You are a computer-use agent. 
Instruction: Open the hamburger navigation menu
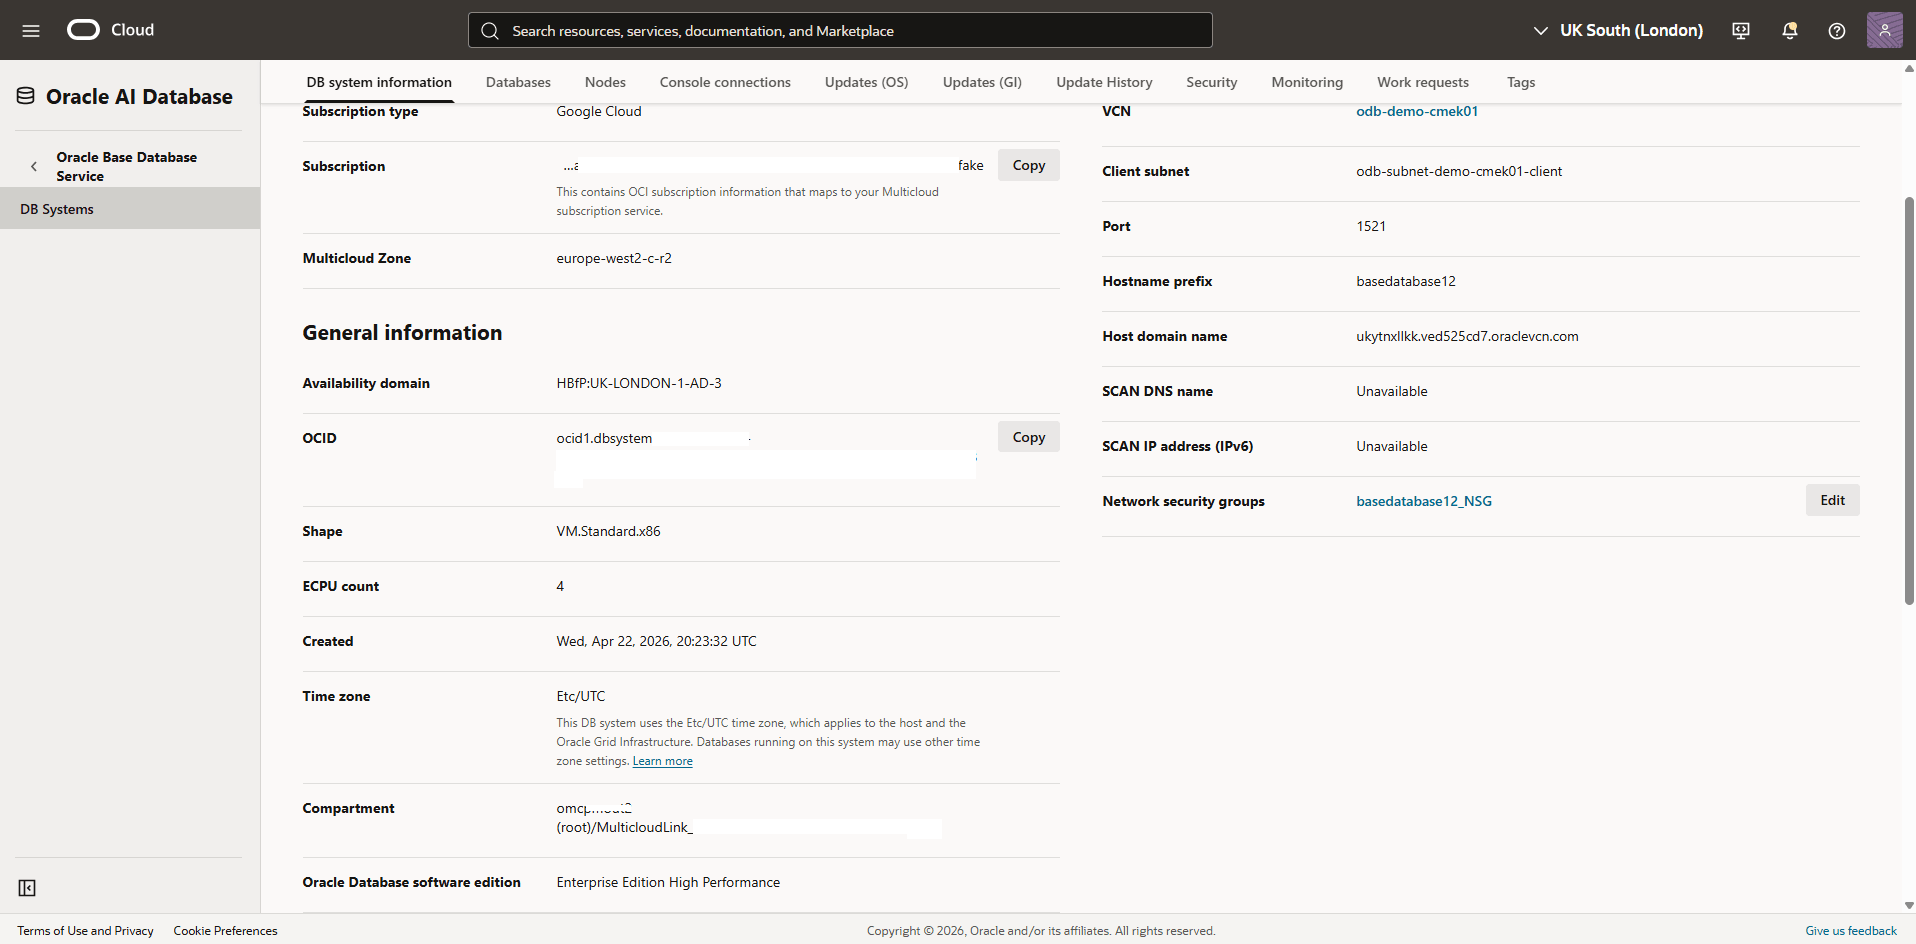[x=31, y=30]
